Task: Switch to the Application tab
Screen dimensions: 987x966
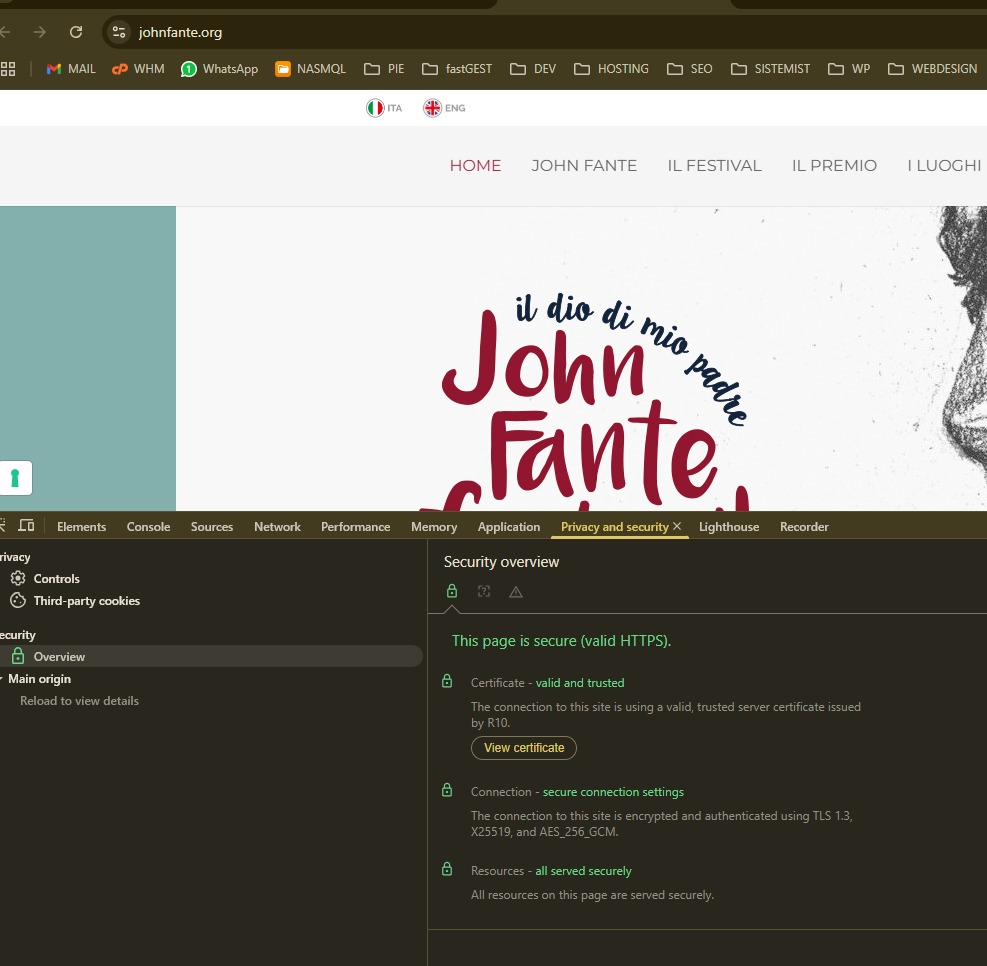Action: (x=509, y=527)
